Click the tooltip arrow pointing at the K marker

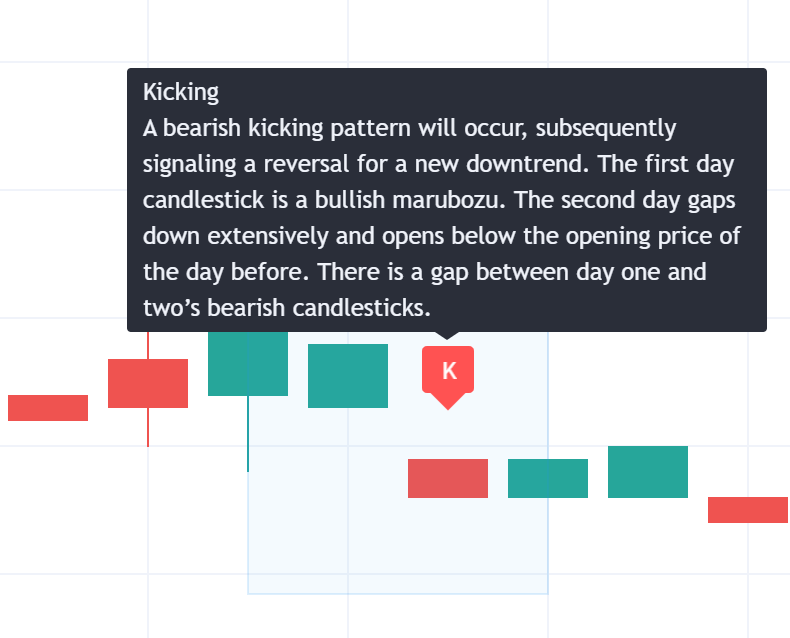[448, 337]
